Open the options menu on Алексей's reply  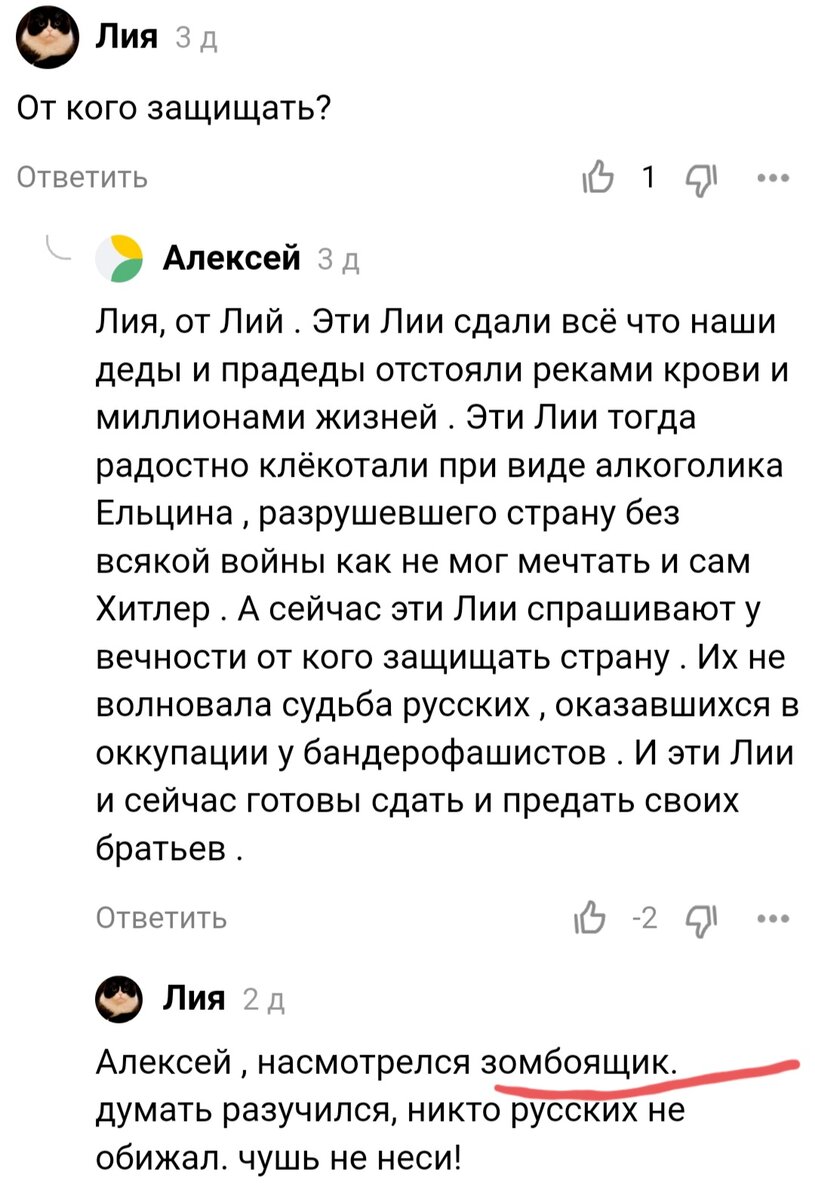coord(770,919)
